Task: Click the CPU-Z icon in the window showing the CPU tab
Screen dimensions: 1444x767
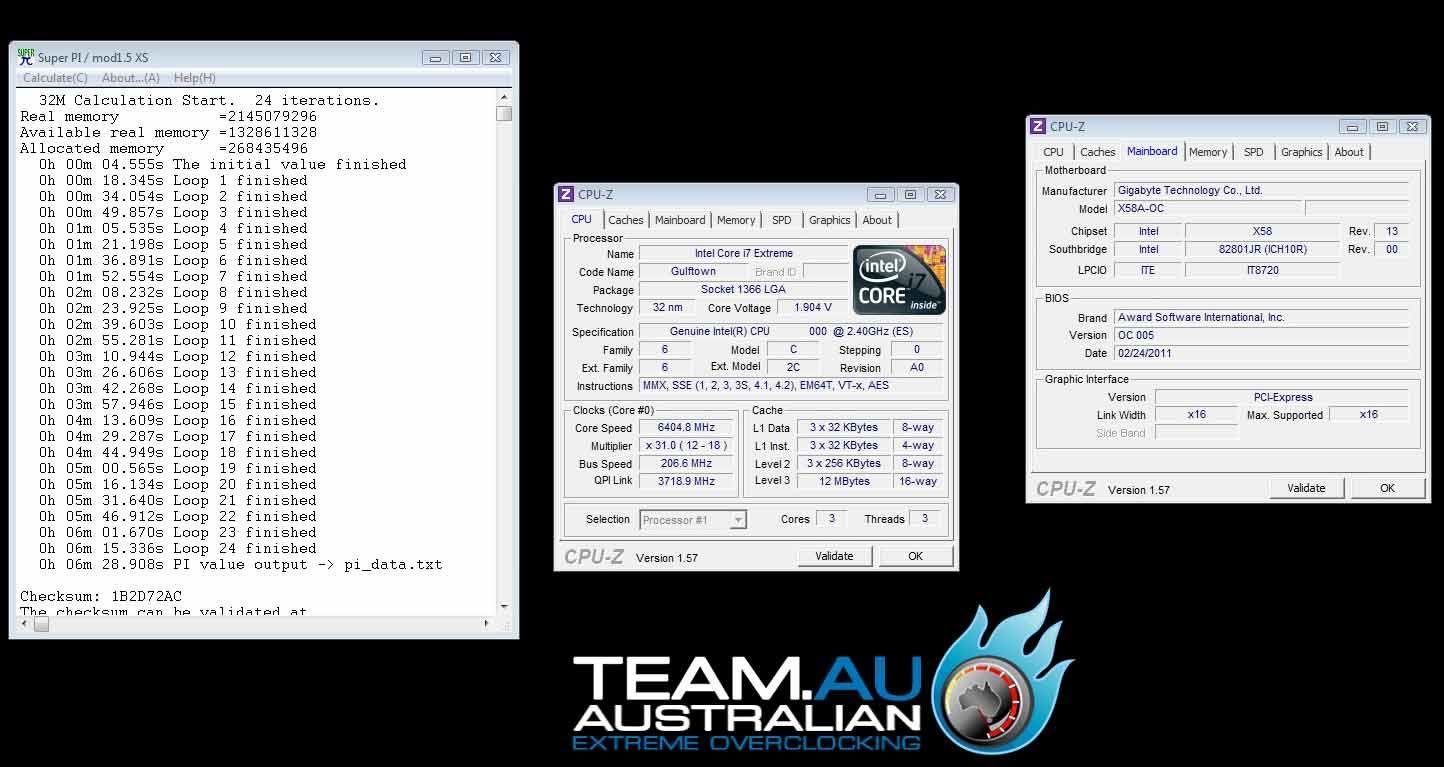Action: pyautogui.click(x=566, y=195)
